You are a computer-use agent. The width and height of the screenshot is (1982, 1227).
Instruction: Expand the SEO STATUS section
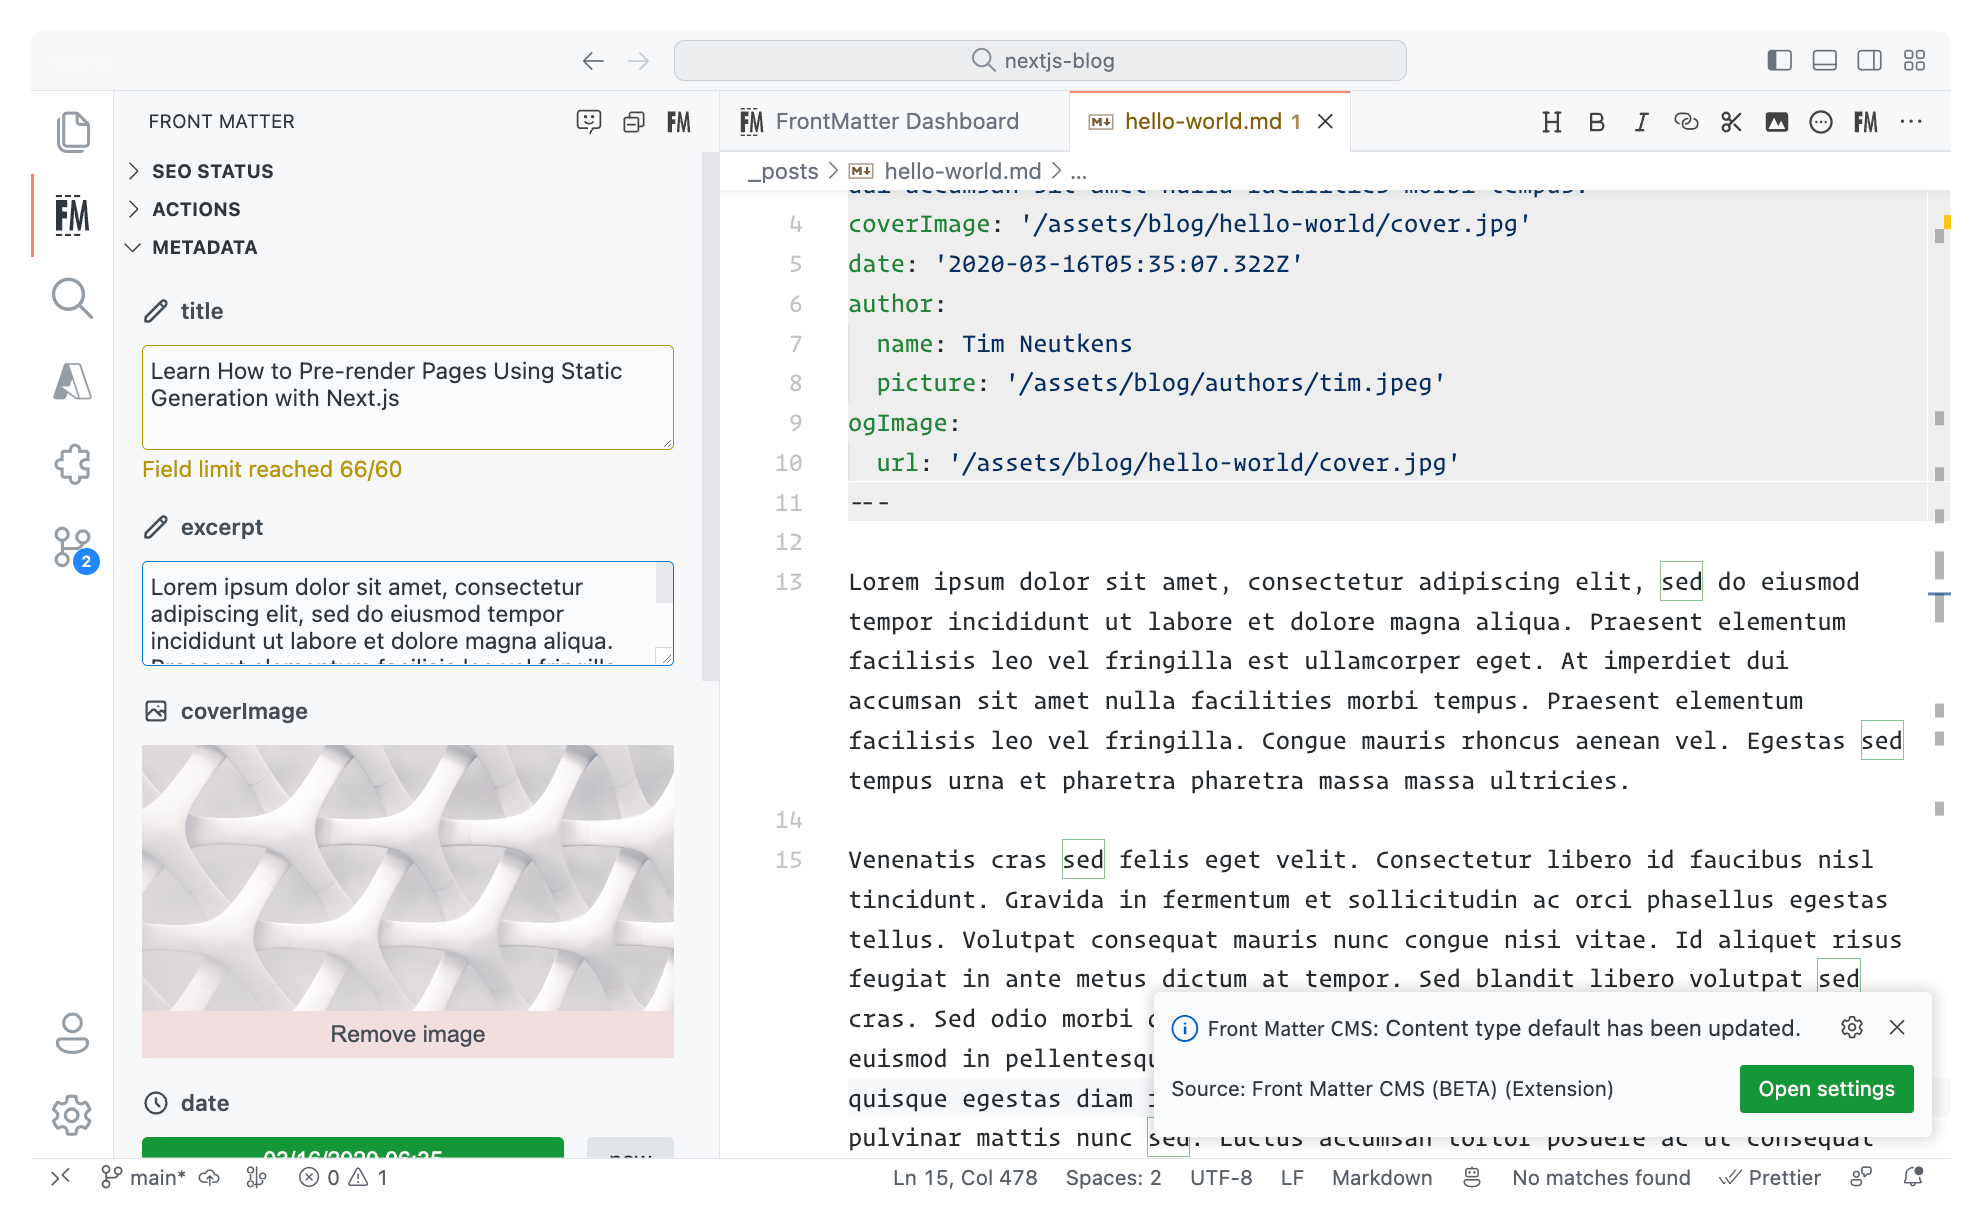[213, 171]
